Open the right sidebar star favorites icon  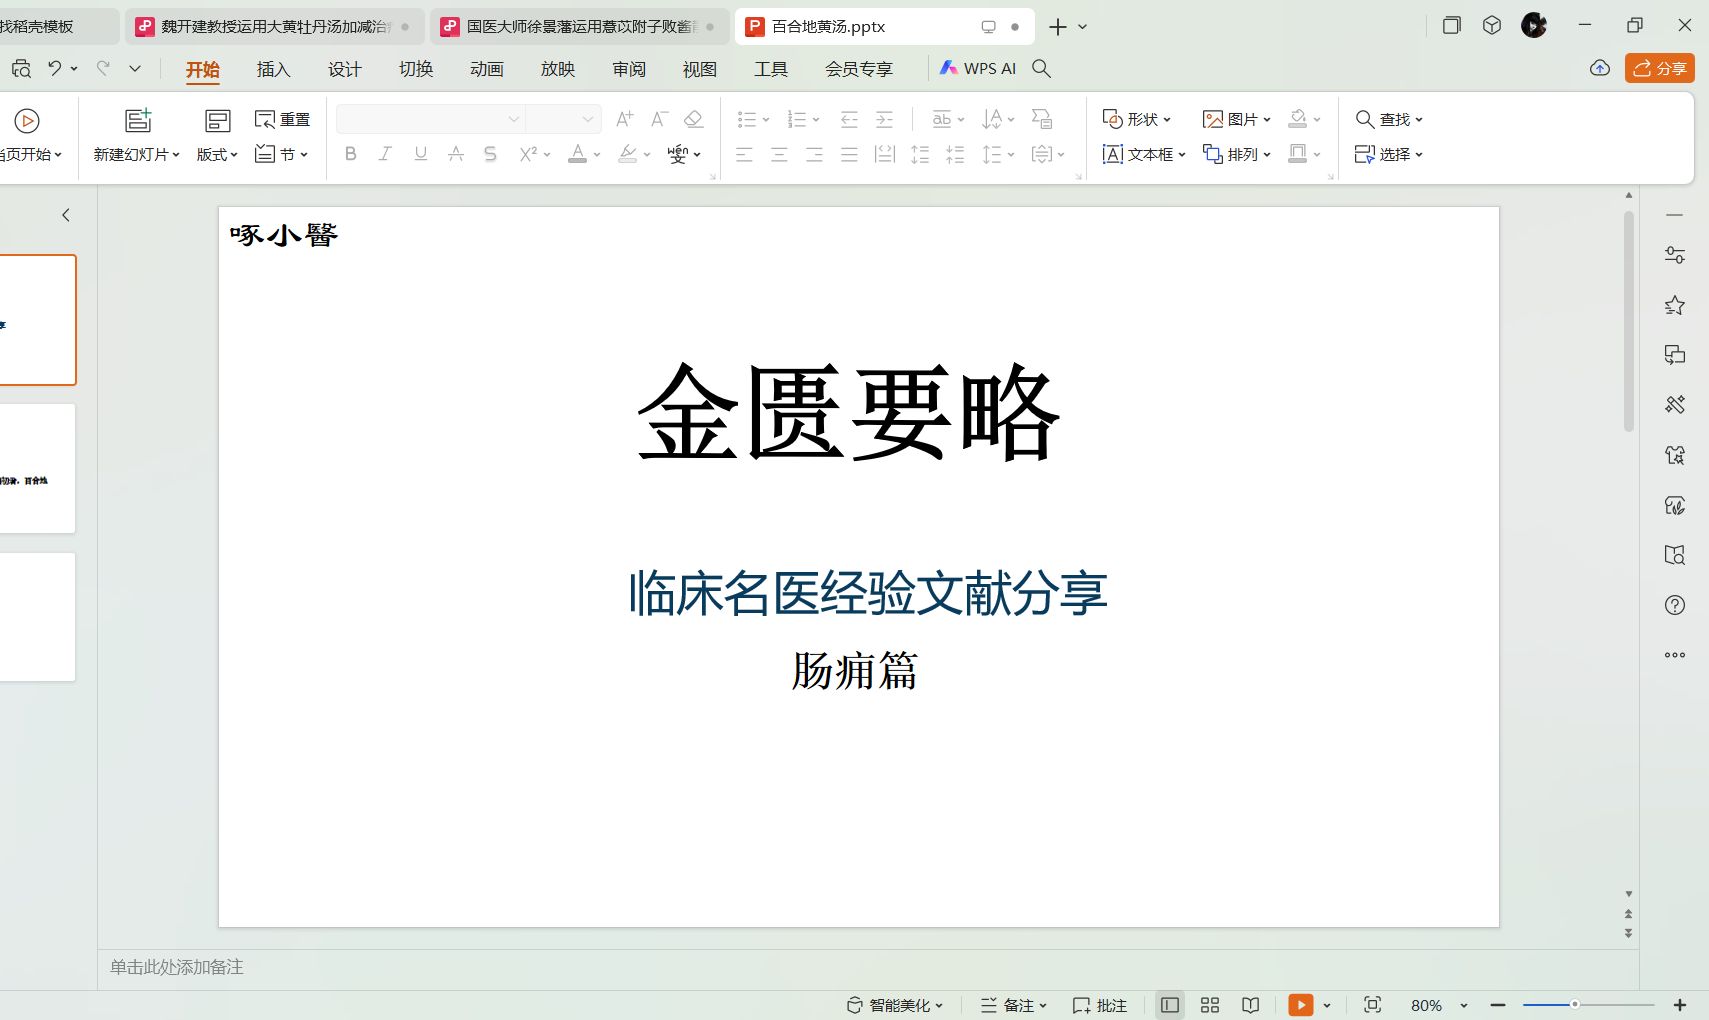(1675, 305)
